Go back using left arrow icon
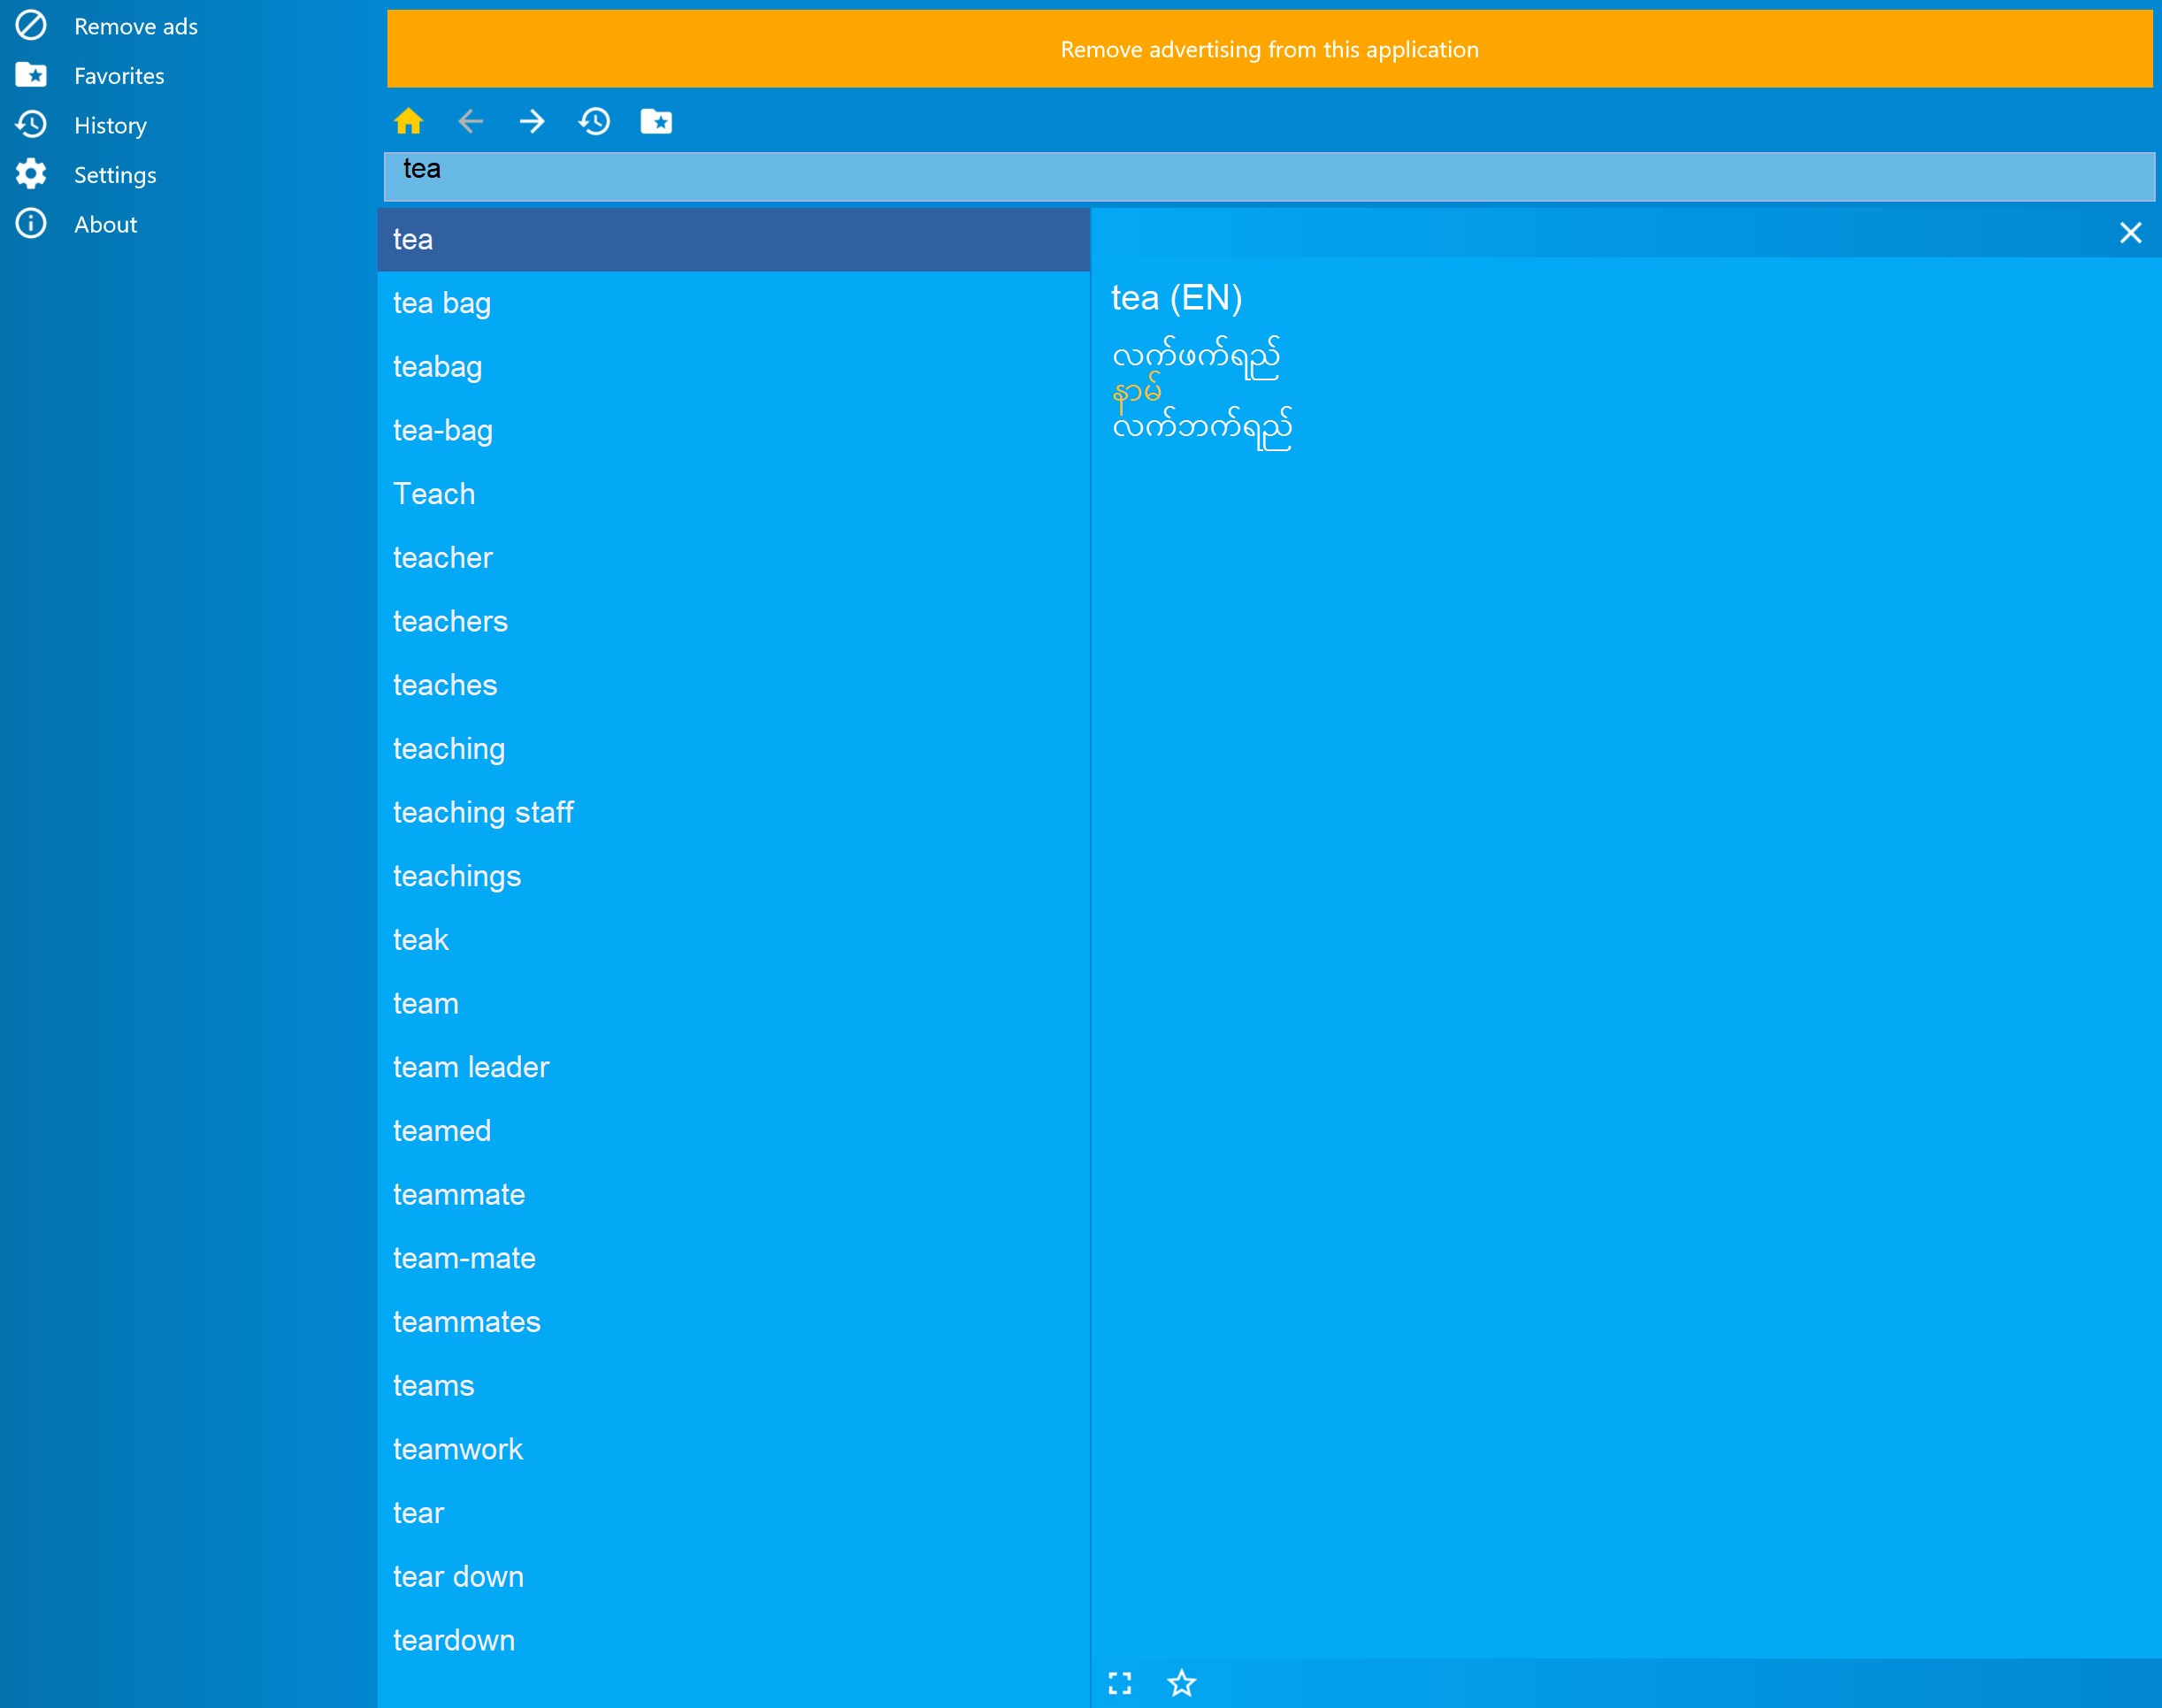The width and height of the screenshot is (2162, 1708). click(x=470, y=122)
